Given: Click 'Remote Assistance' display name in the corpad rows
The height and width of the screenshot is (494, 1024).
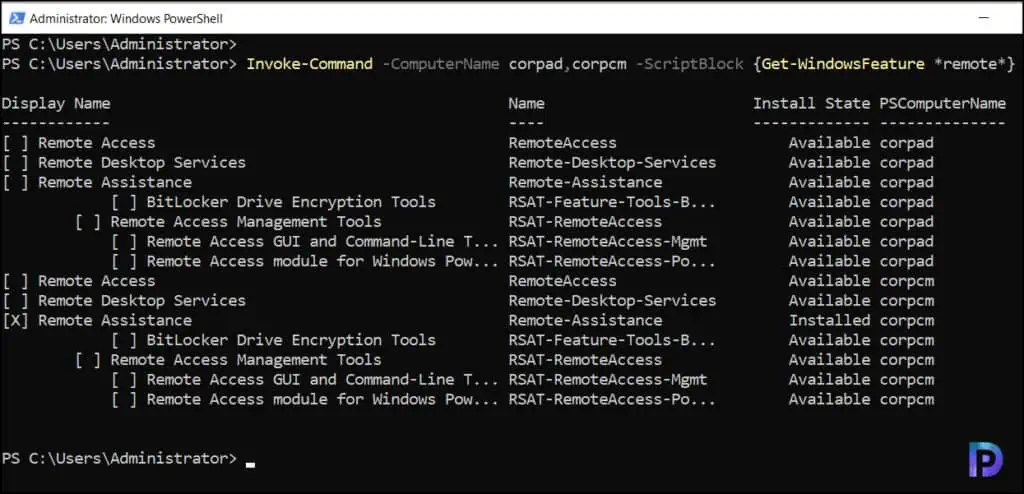Looking at the screenshot, I should click(x=115, y=182).
